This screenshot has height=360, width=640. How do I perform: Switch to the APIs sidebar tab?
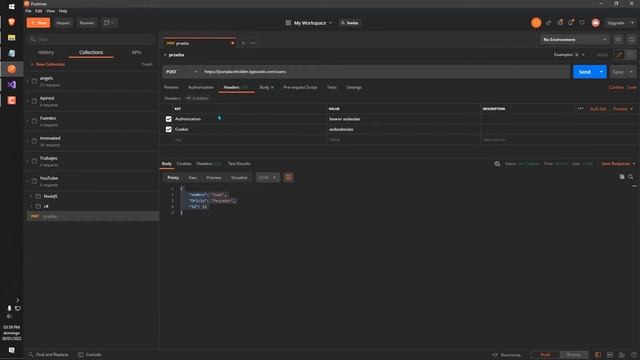tap(136, 52)
